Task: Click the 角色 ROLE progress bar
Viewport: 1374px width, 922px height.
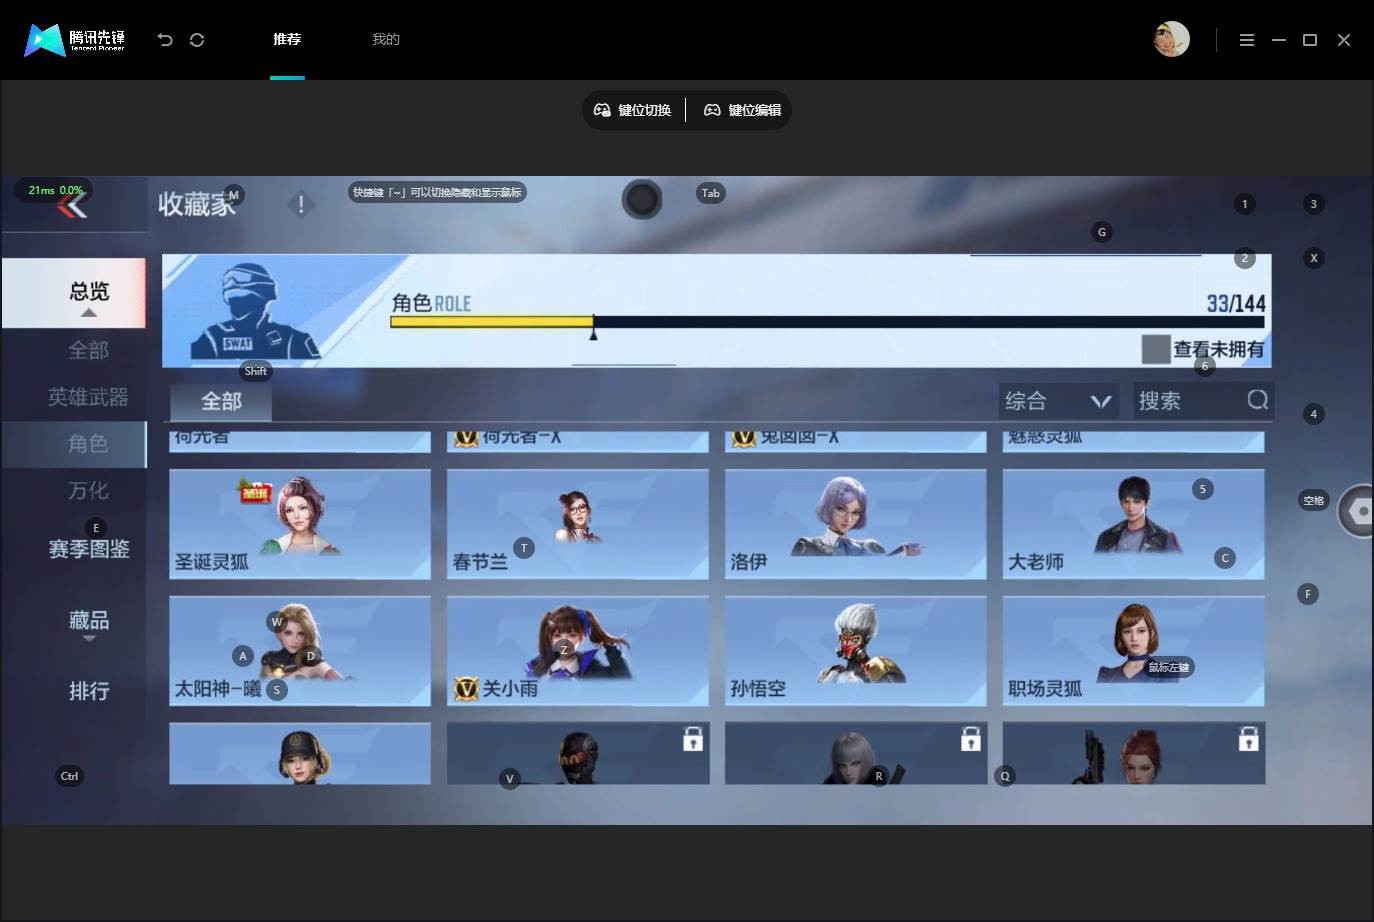Action: tap(827, 322)
